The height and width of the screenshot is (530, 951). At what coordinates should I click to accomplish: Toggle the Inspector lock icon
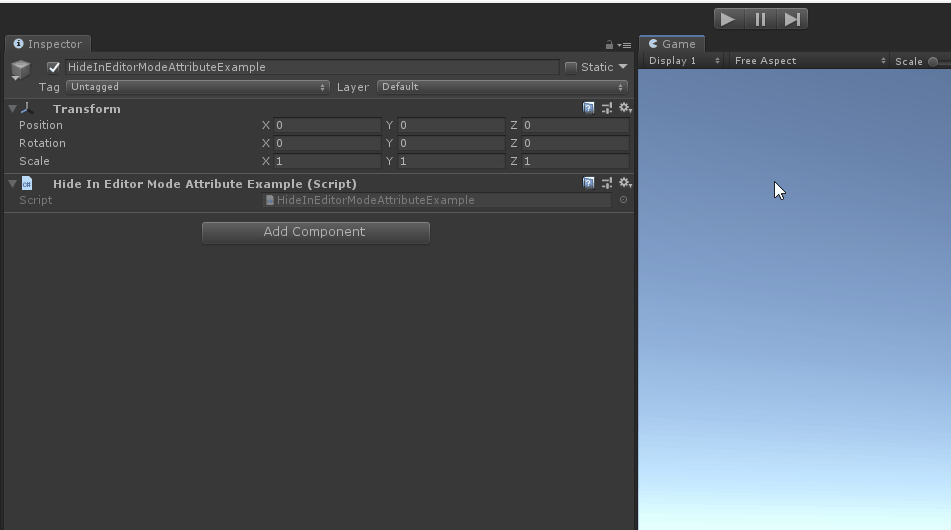(x=609, y=45)
